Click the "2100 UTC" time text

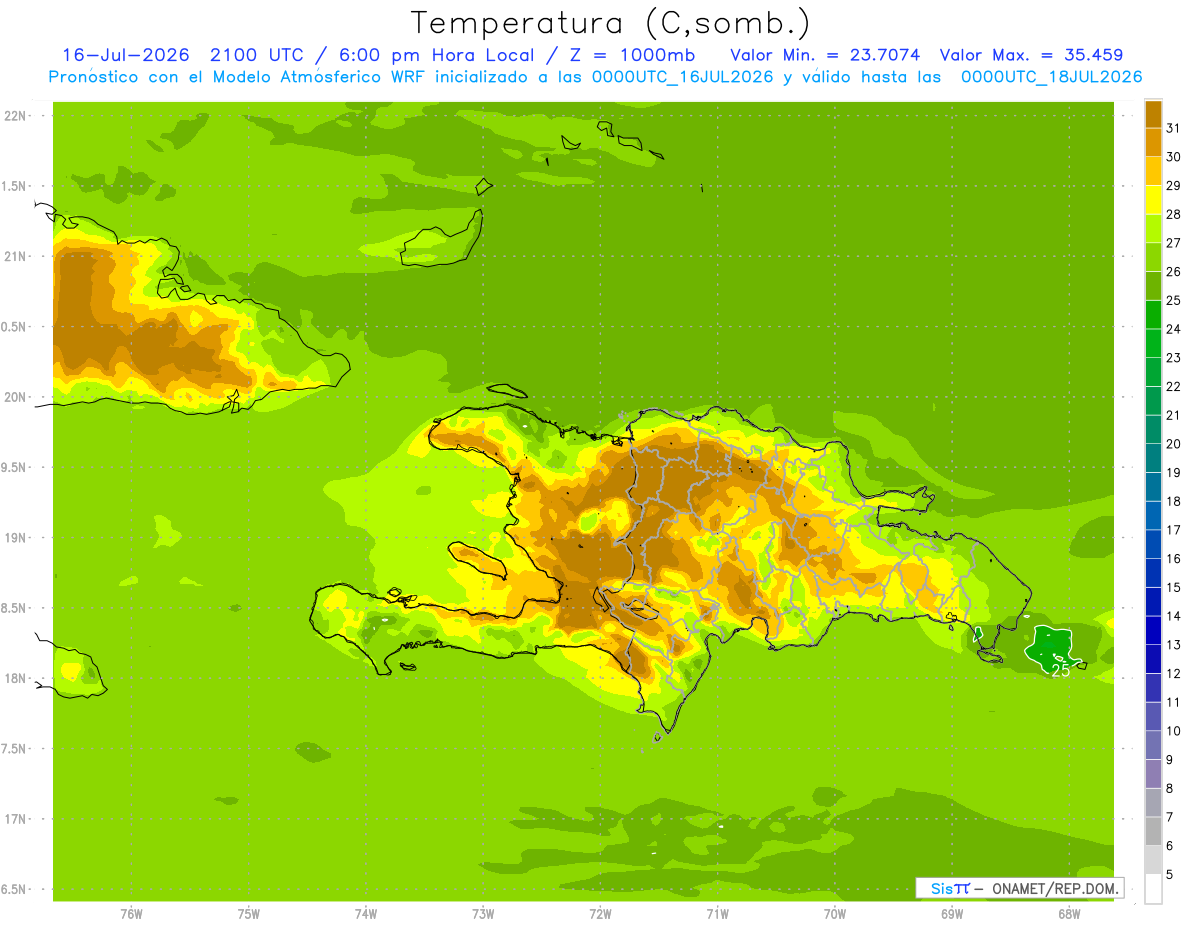click(257, 55)
